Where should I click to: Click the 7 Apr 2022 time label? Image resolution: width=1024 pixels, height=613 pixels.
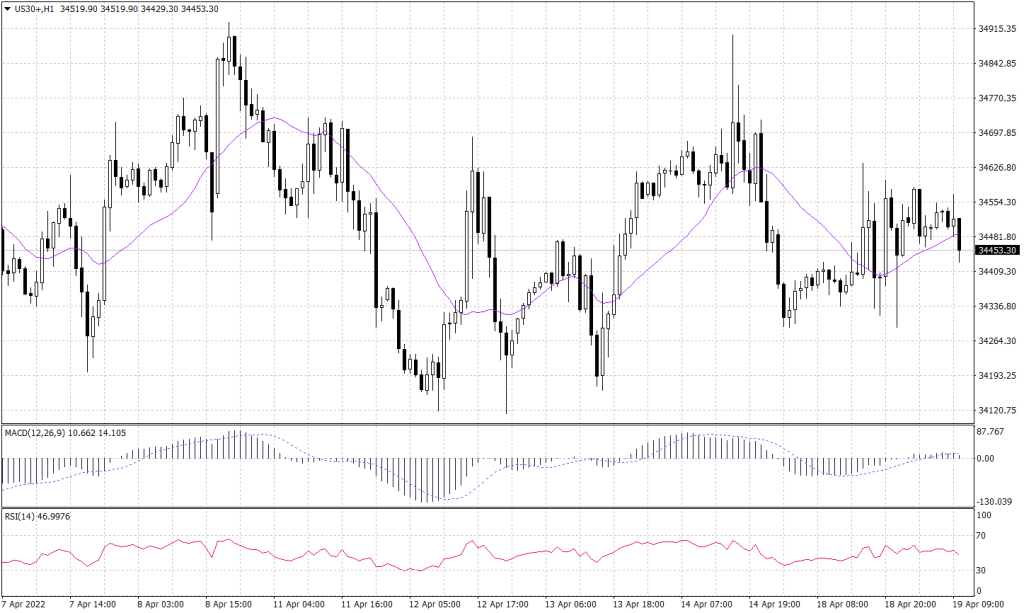[24, 605]
